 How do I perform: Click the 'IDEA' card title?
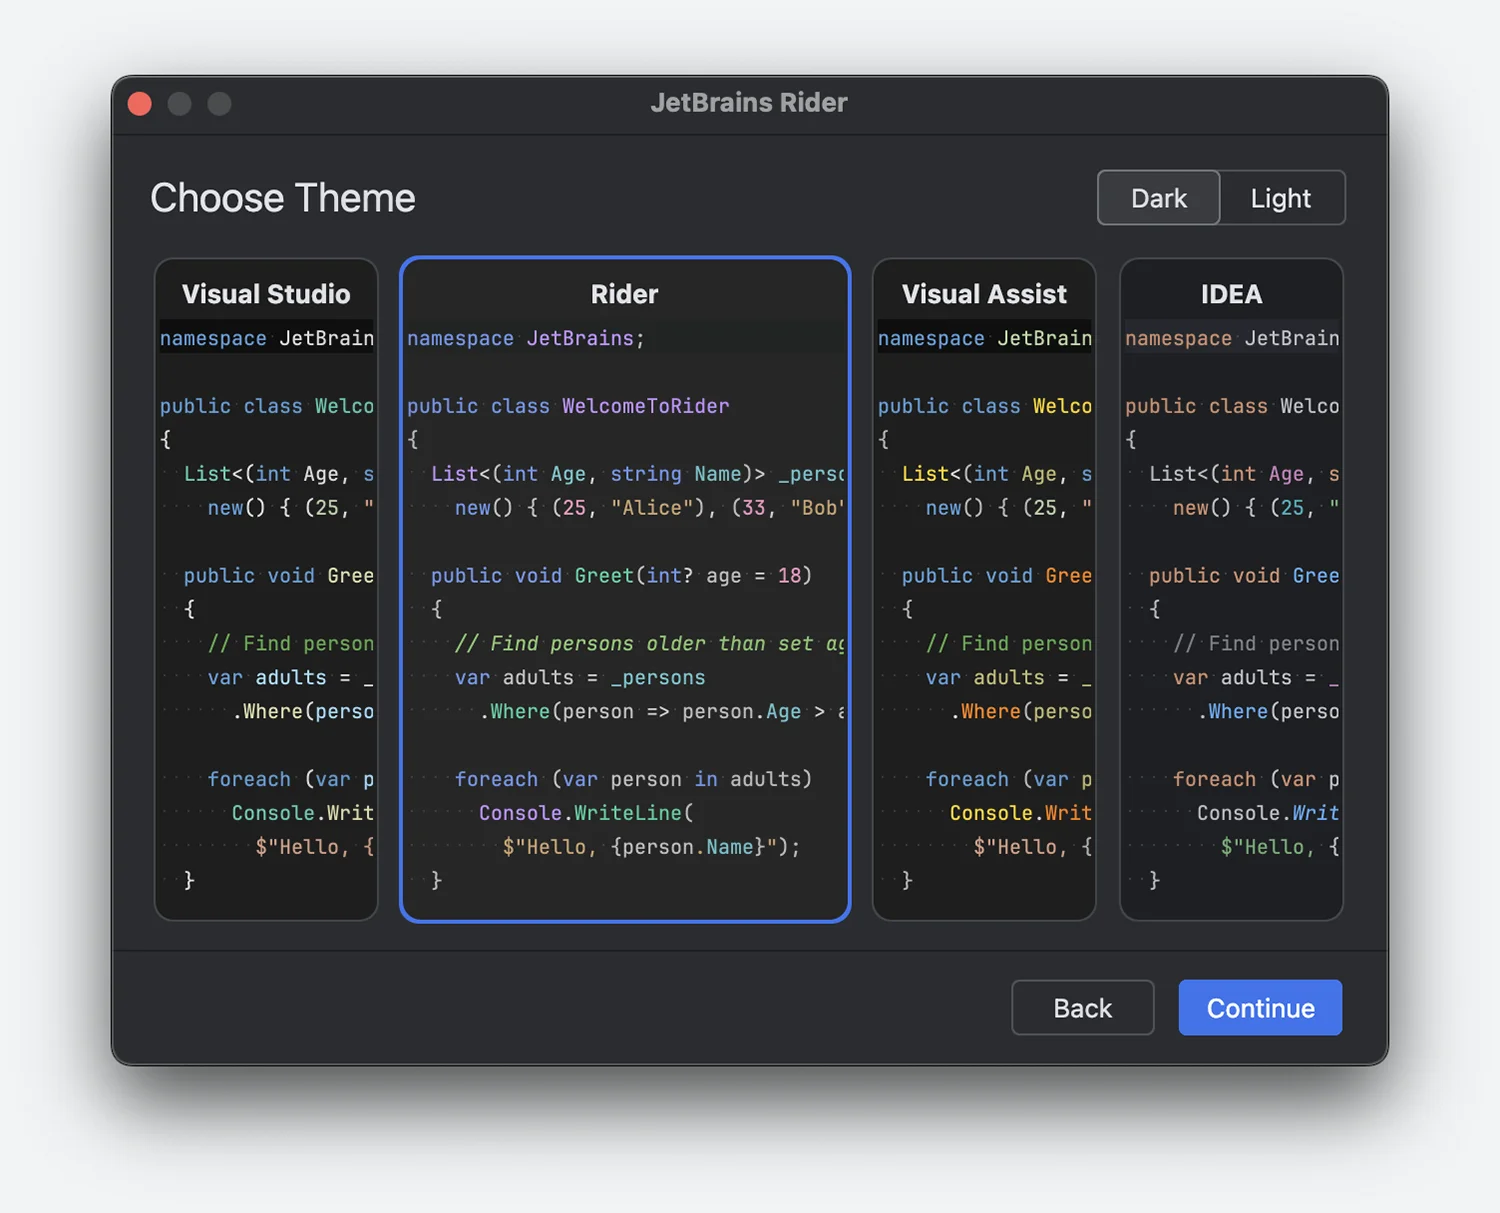pyautogui.click(x=1231, y=294)
